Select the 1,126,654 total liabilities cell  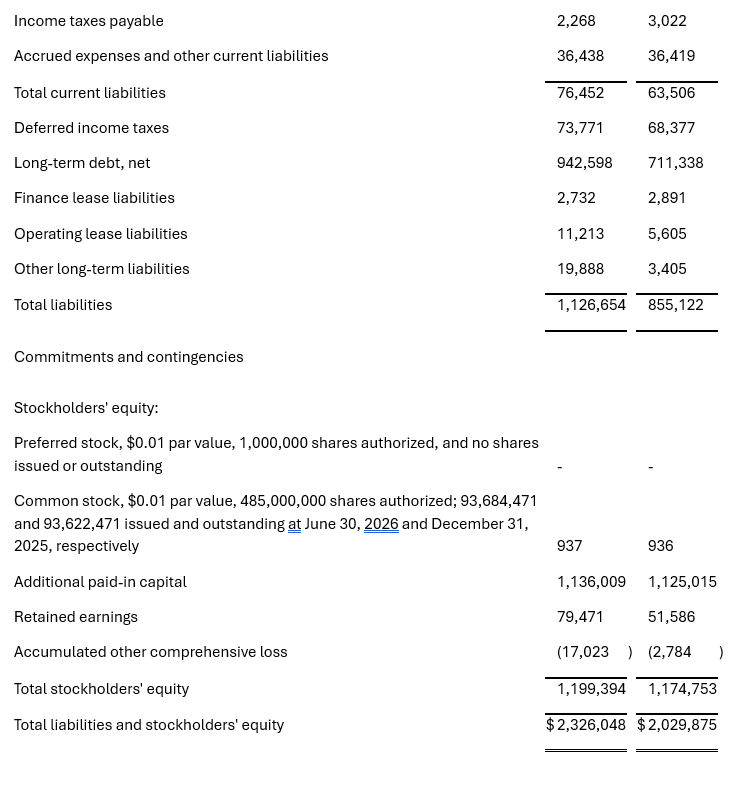click(x=591, y=305)
